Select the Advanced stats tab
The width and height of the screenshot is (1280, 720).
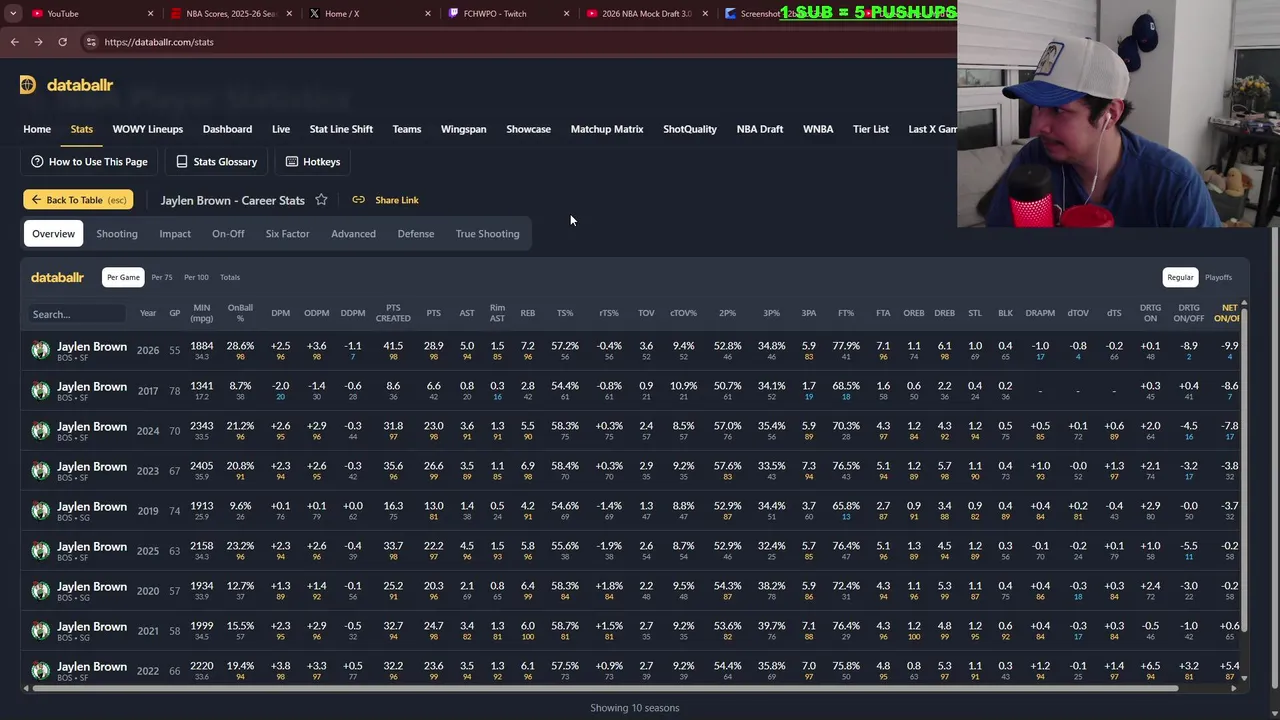tap(353, 234)
